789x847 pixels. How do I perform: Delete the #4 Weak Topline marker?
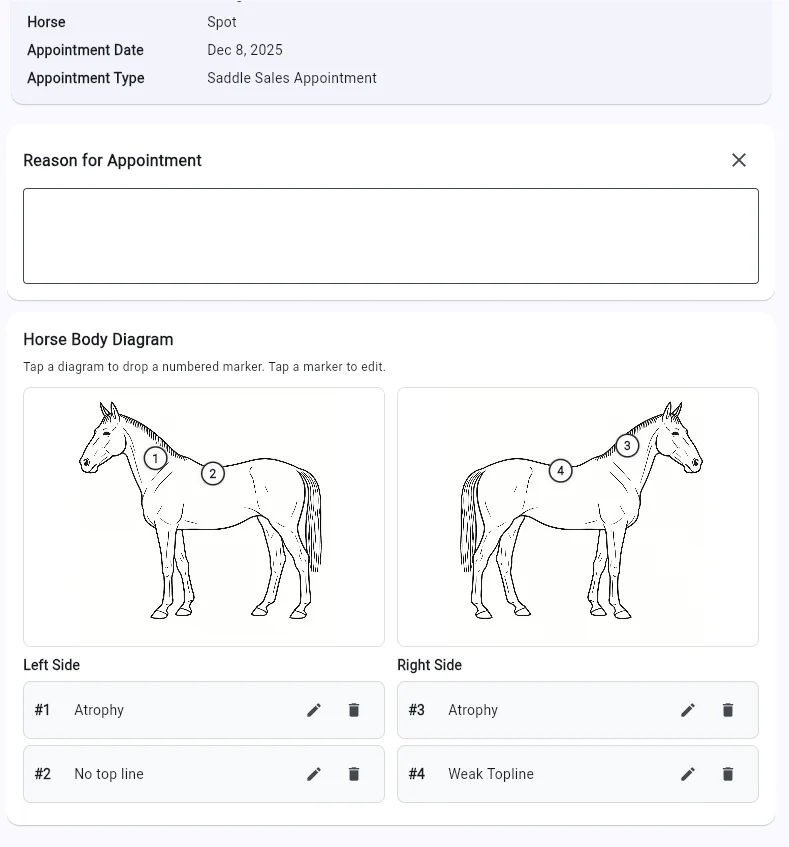click(728, 774)
